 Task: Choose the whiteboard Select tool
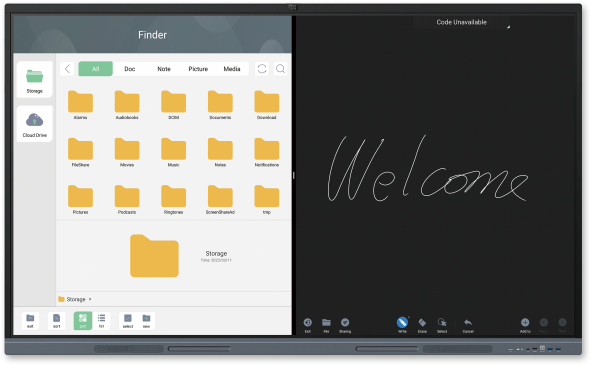[442, 325]
